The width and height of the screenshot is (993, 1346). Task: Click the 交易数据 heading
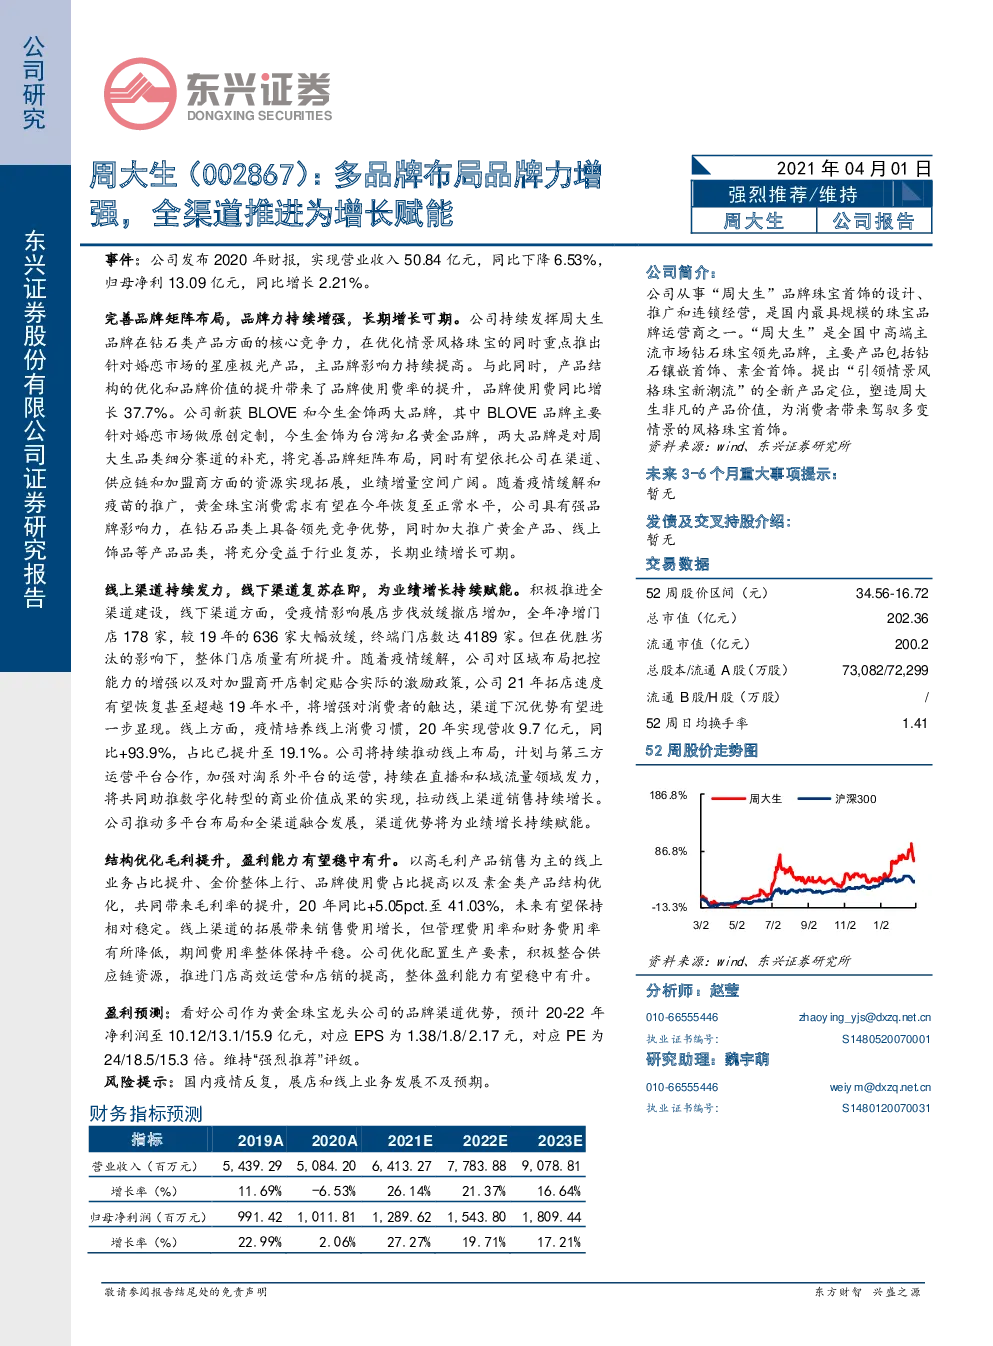(677, 564)
